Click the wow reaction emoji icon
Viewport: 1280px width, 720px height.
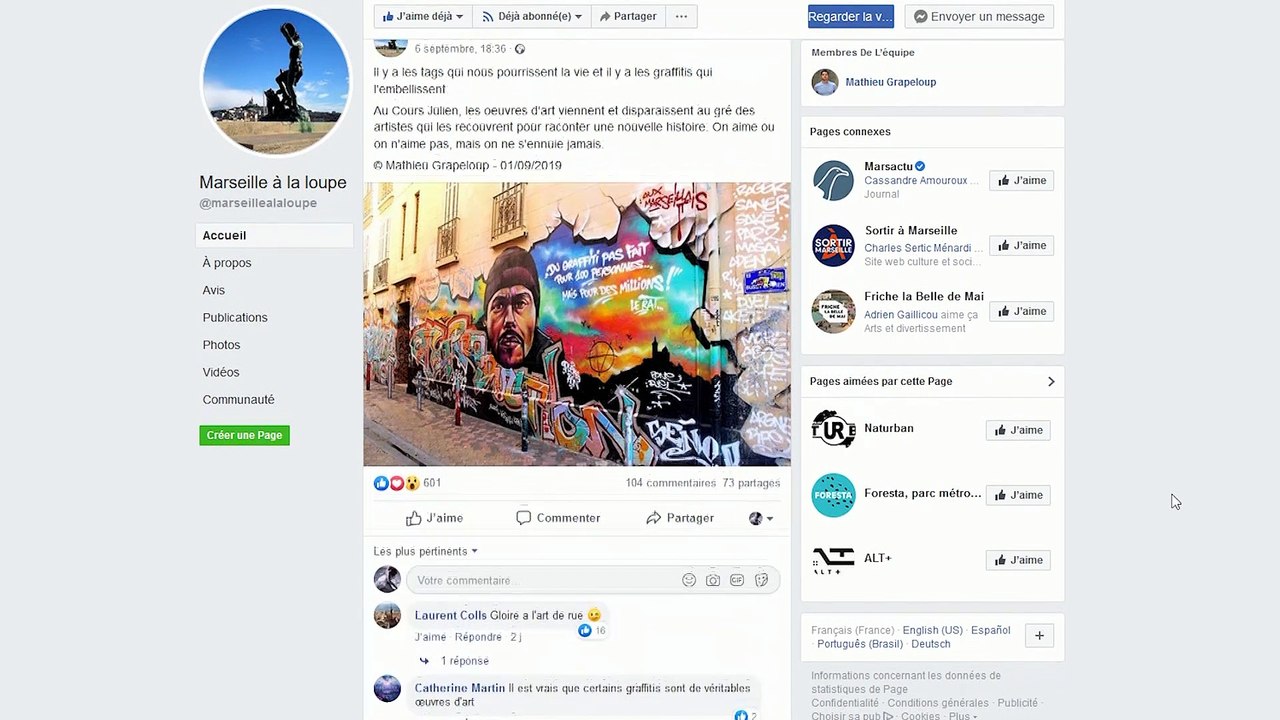(411, 483)
